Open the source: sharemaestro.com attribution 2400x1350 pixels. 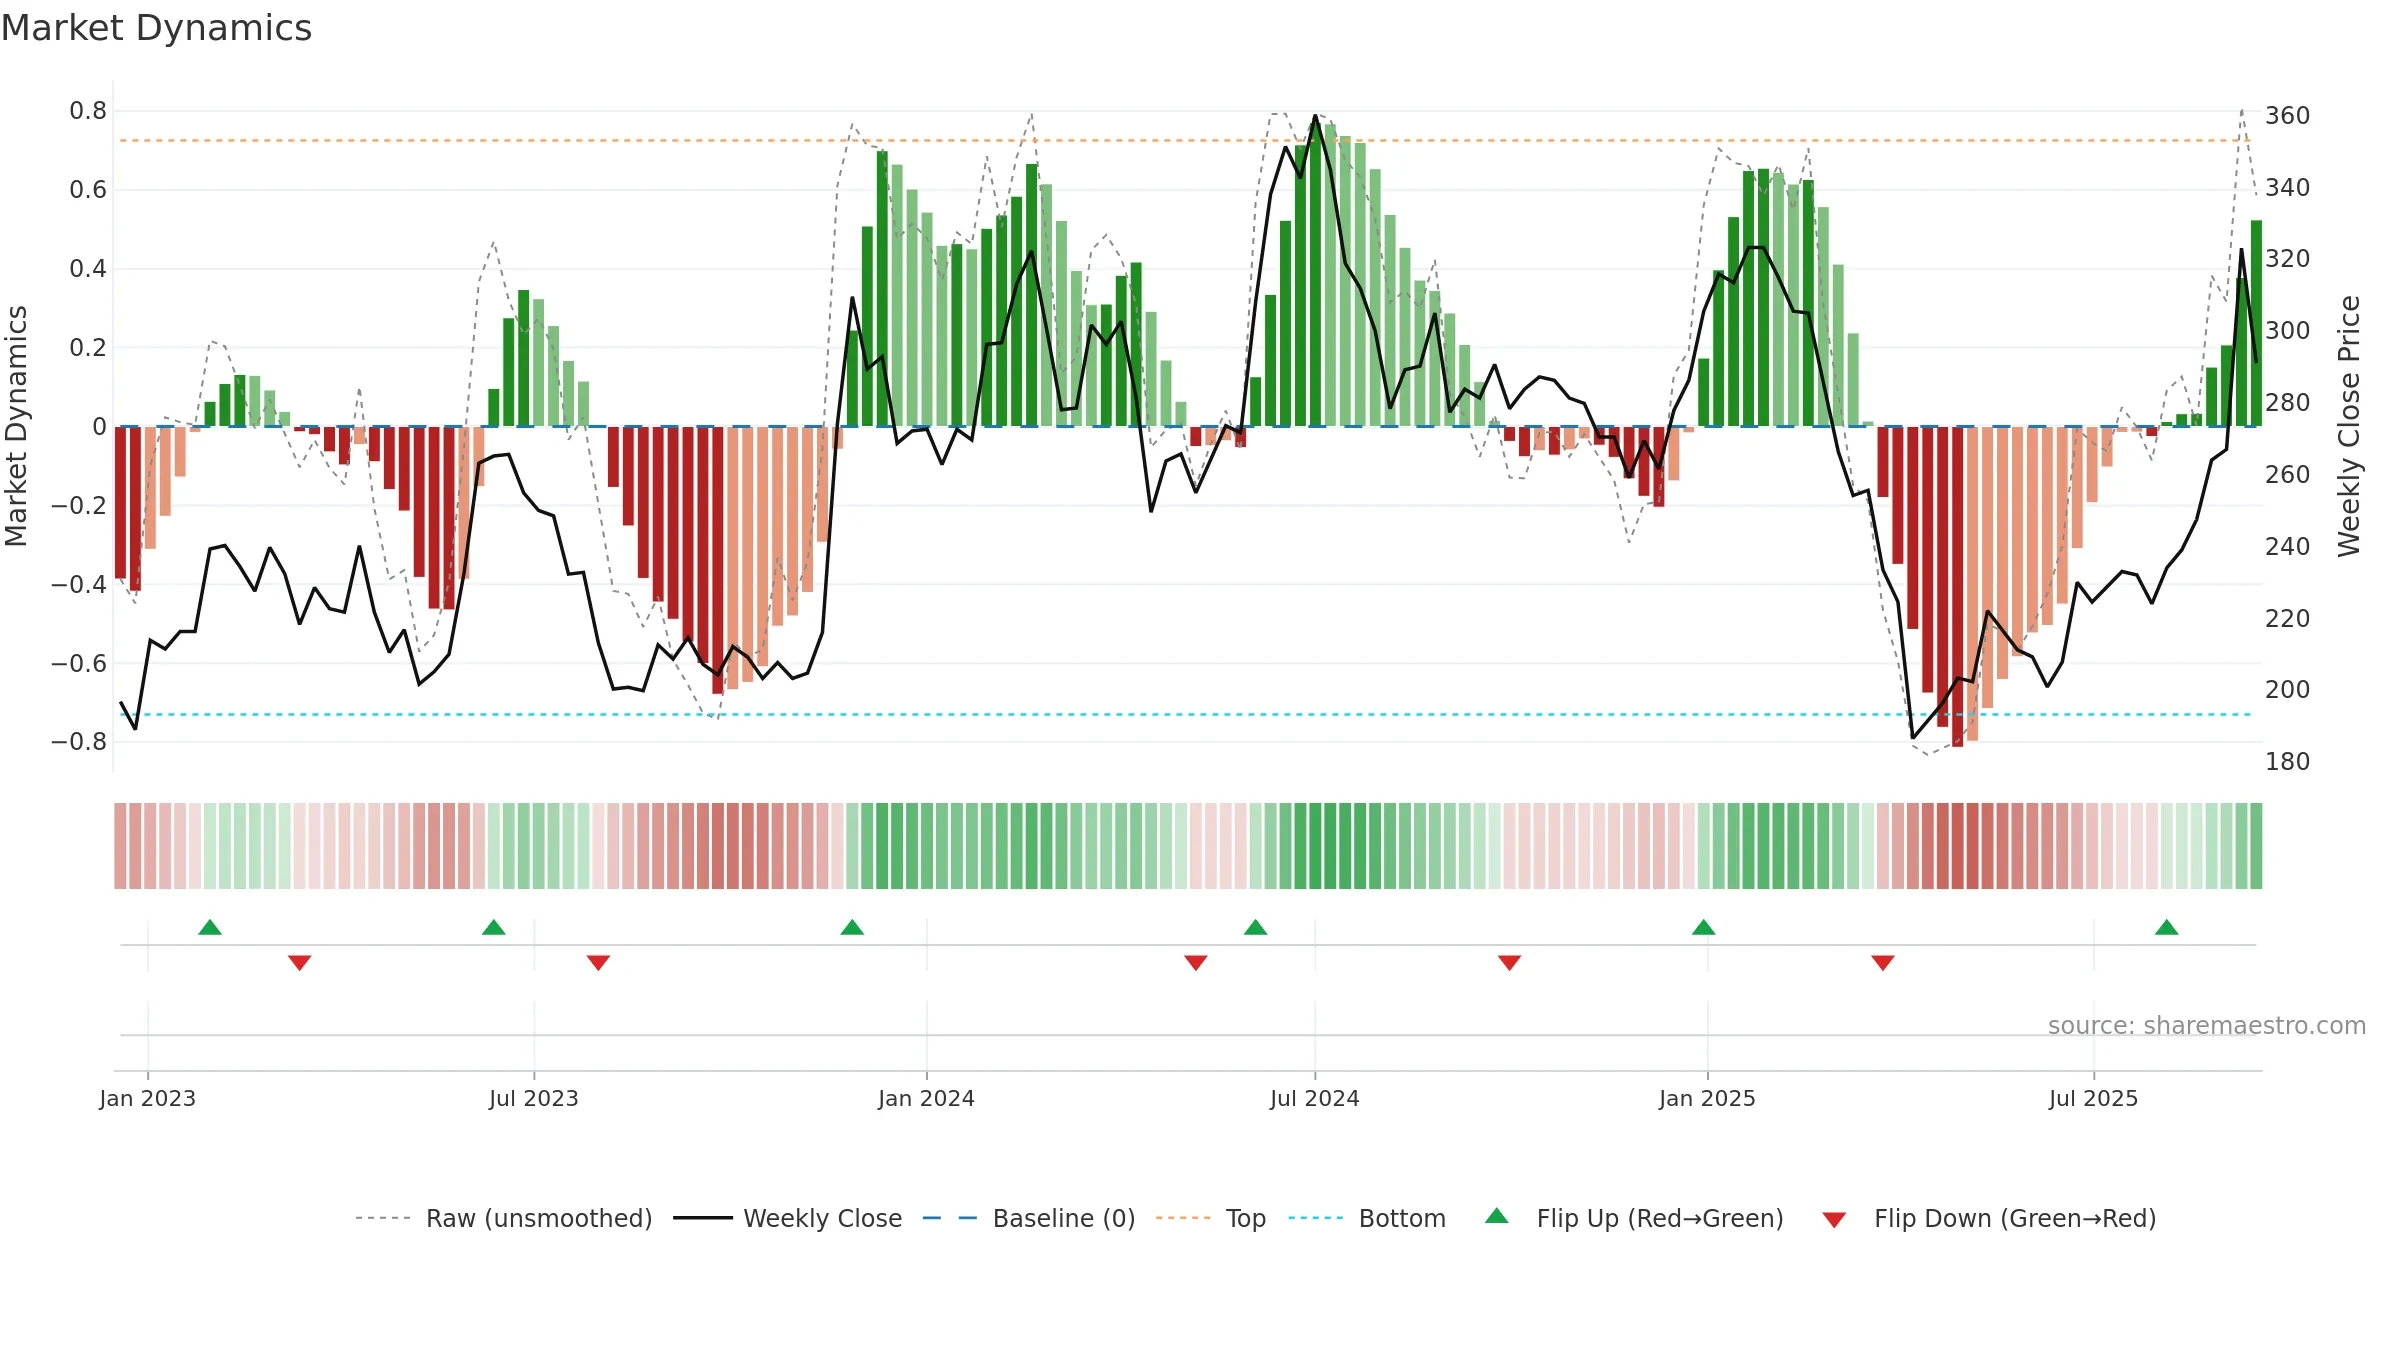point(2207,1025)
